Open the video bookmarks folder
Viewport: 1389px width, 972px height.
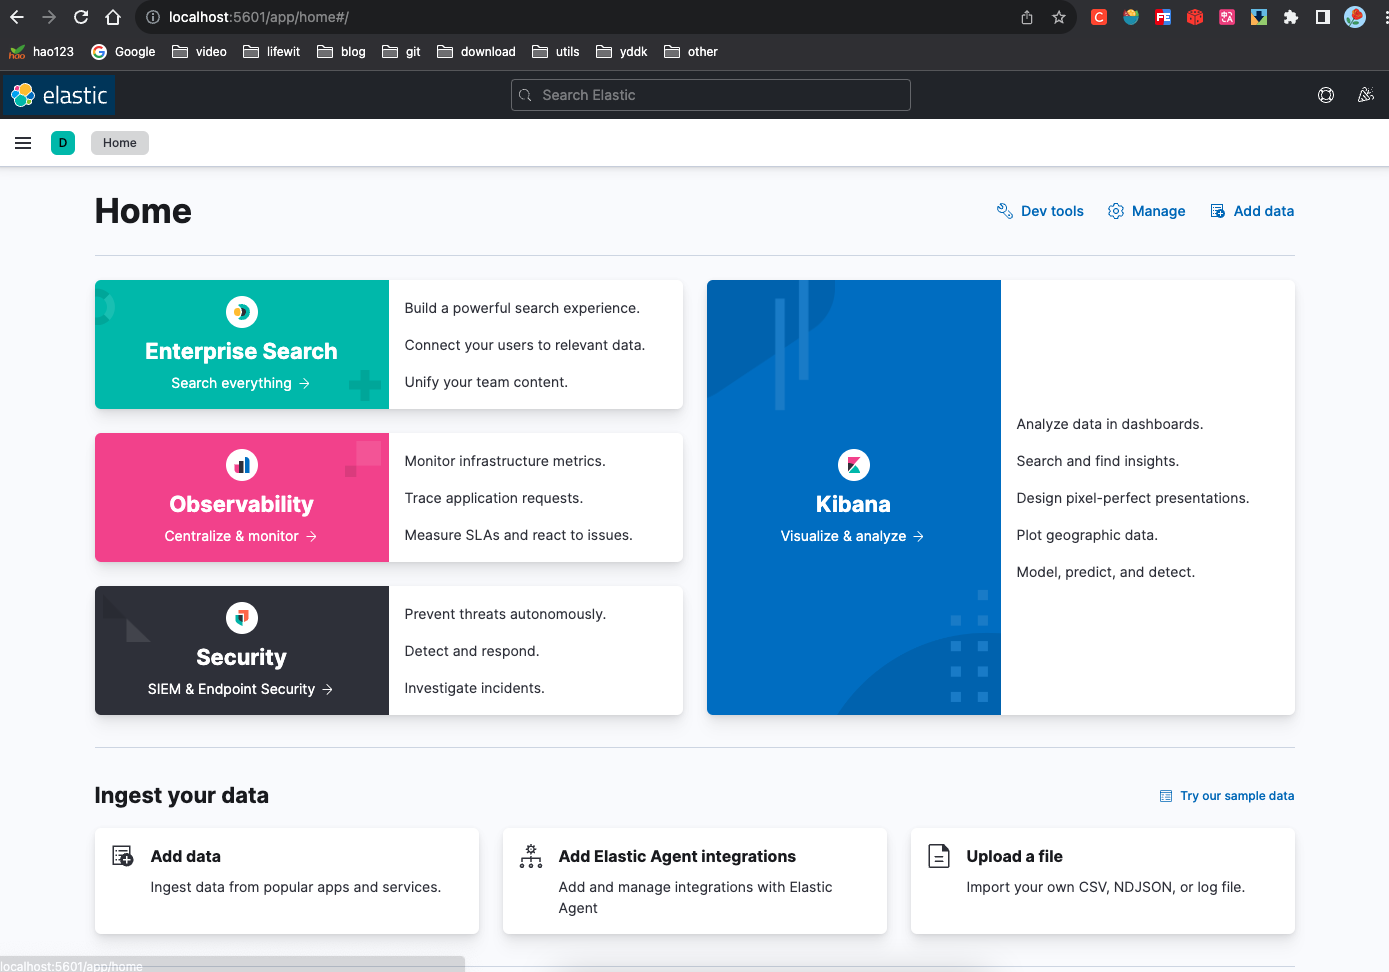199,52
